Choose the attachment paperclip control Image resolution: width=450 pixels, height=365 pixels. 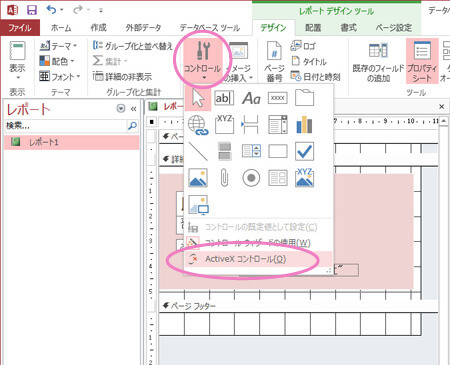click(x=224, y=178)
